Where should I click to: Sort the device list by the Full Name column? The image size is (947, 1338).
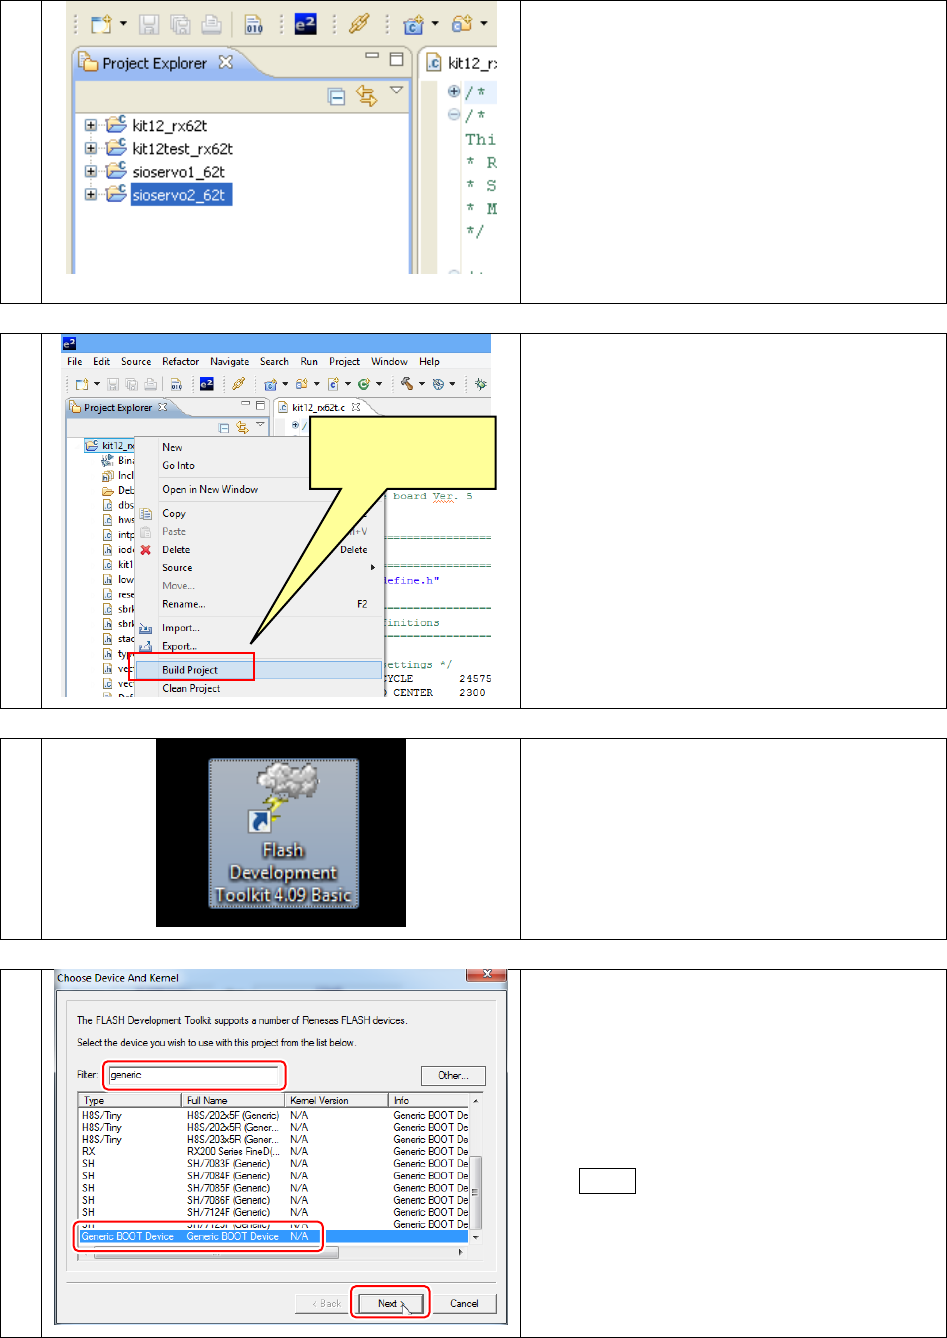234,1100
